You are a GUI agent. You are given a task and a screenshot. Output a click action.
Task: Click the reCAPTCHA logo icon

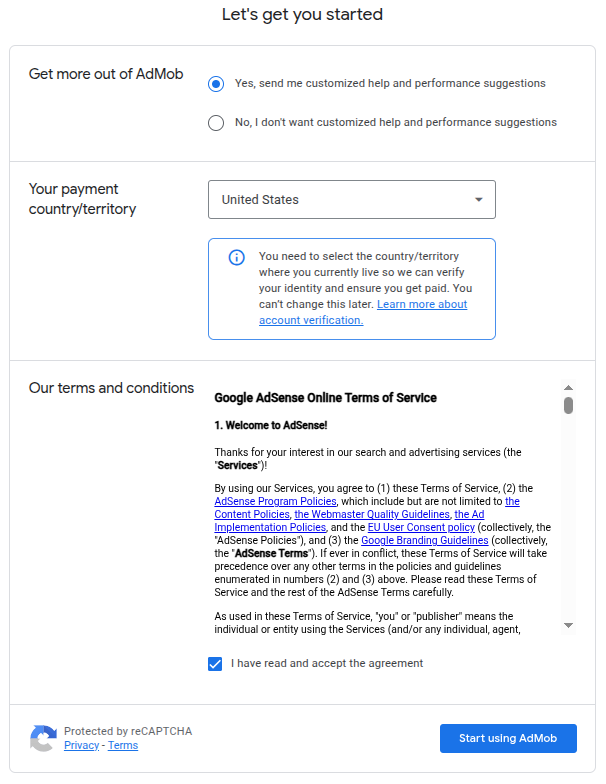pyautogui.click(x=43, y=738)
